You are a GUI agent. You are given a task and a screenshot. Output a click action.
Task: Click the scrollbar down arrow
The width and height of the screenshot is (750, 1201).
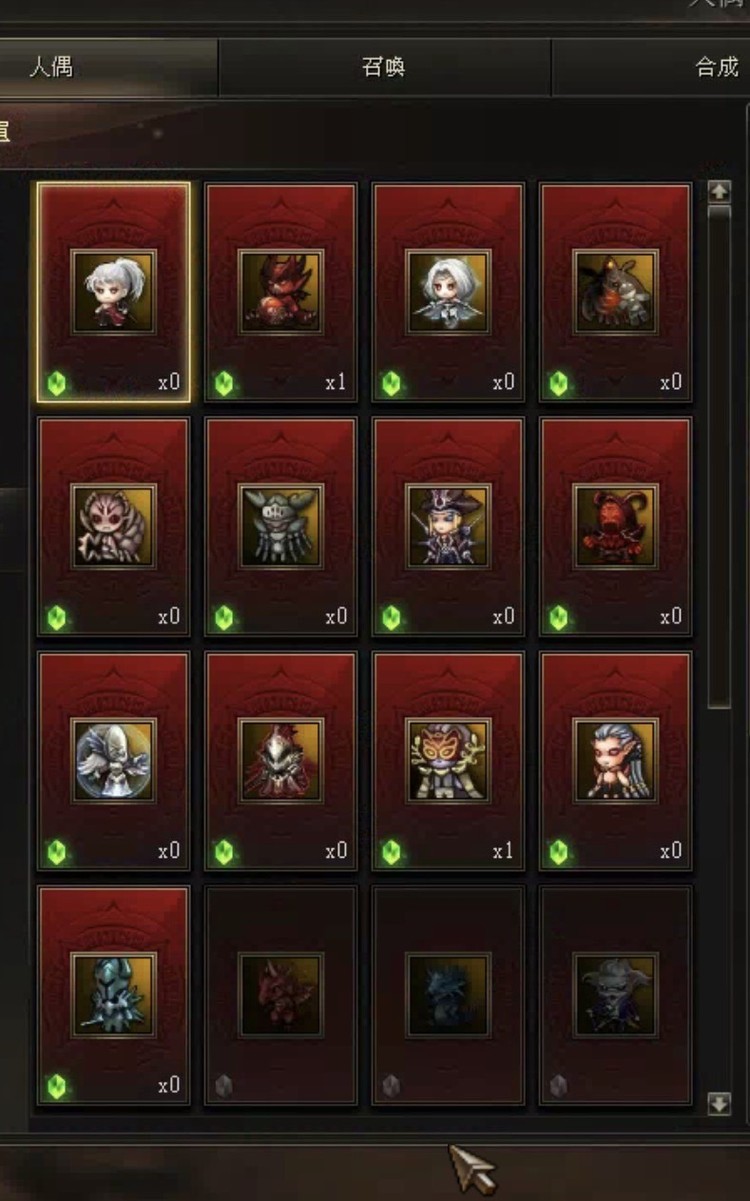[719, 1103]
